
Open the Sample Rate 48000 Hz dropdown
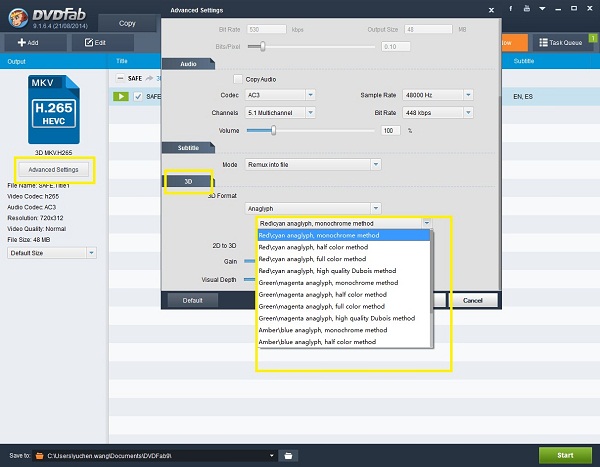(x=438, y=95)
